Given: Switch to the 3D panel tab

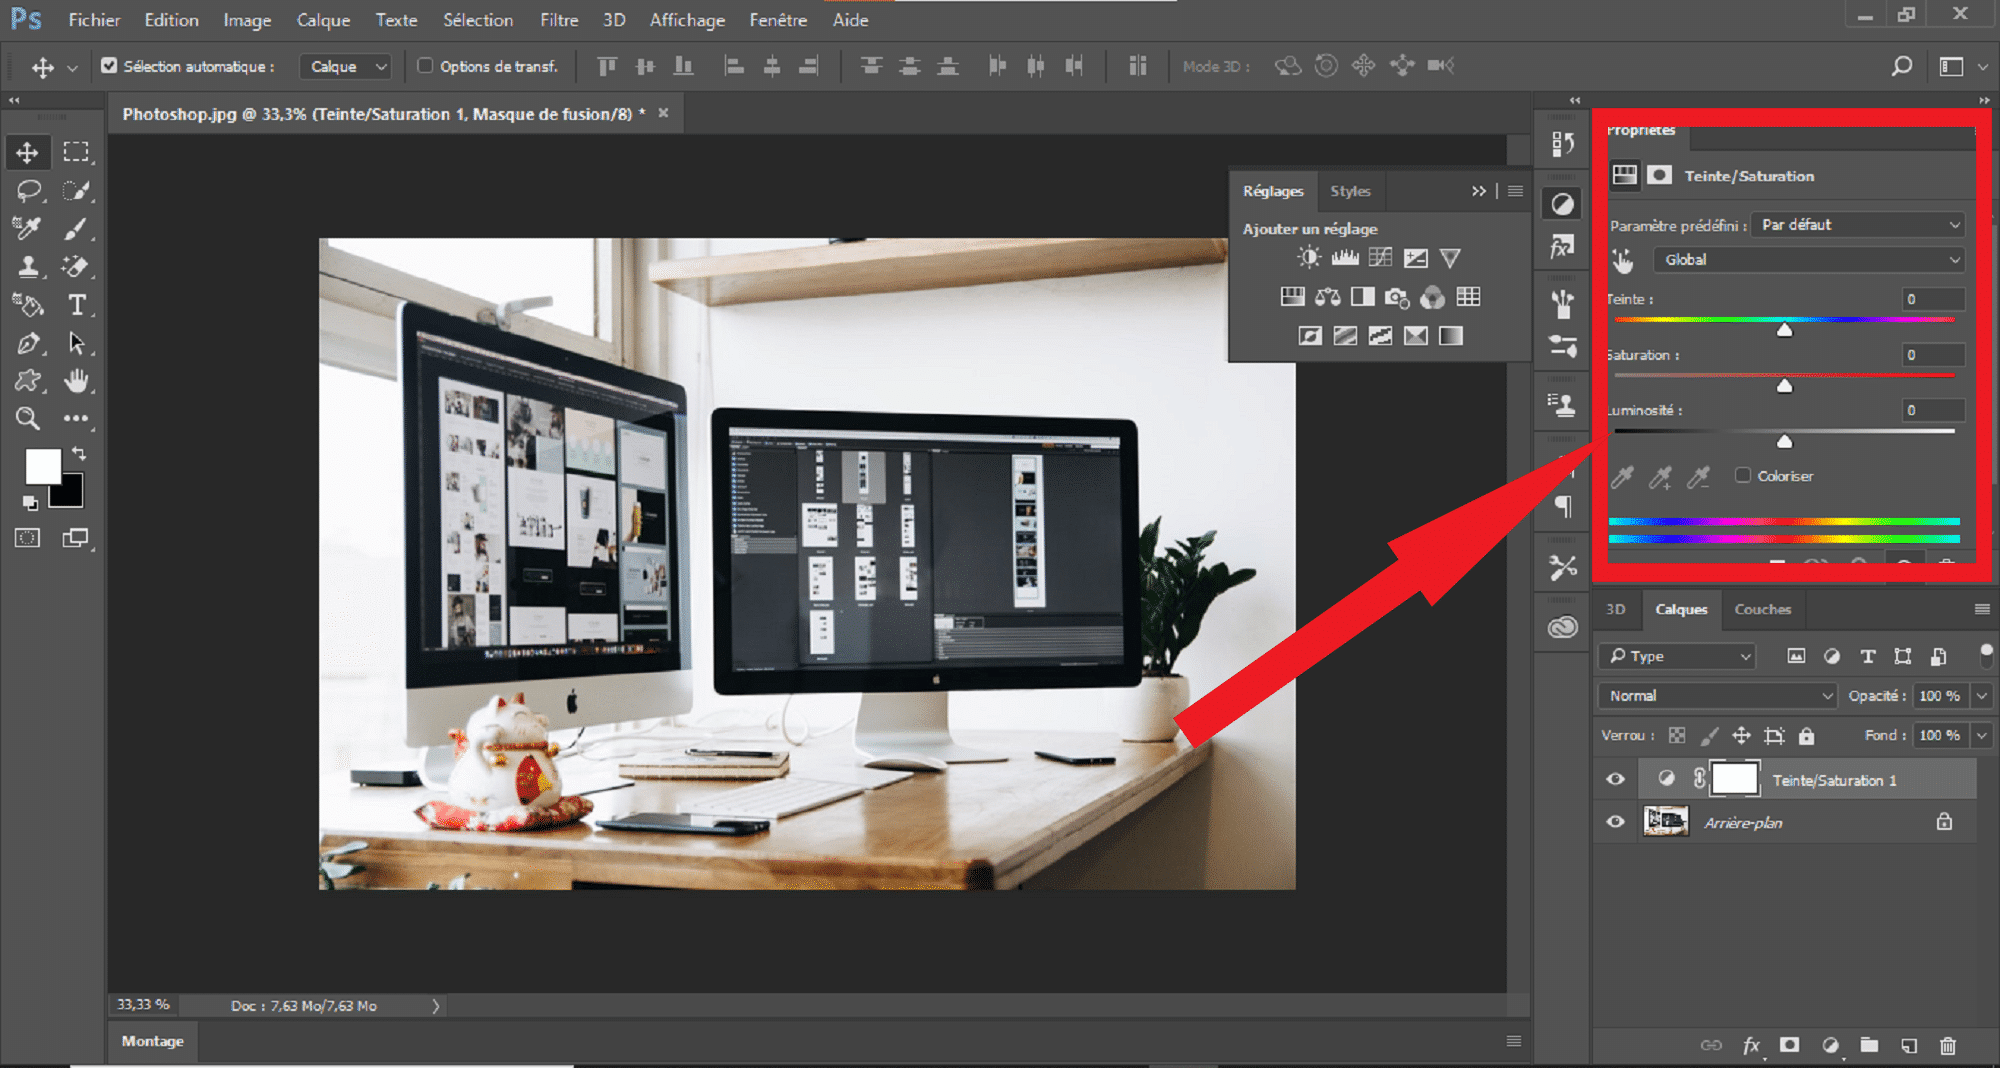Looking at the screenshot, I should pyautogui.click(x=1615, y=609).
